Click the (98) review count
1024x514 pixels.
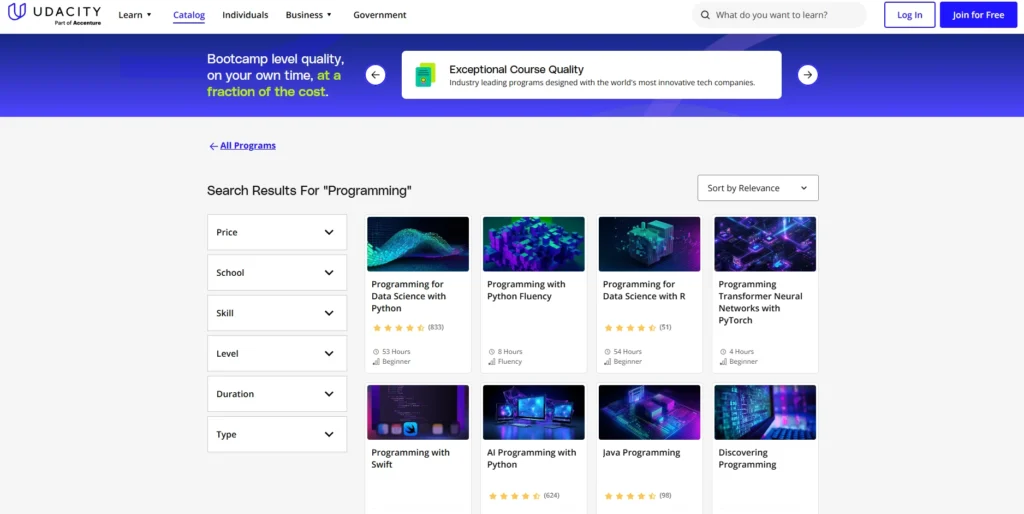pyautogui.click(x=665, y=496)
